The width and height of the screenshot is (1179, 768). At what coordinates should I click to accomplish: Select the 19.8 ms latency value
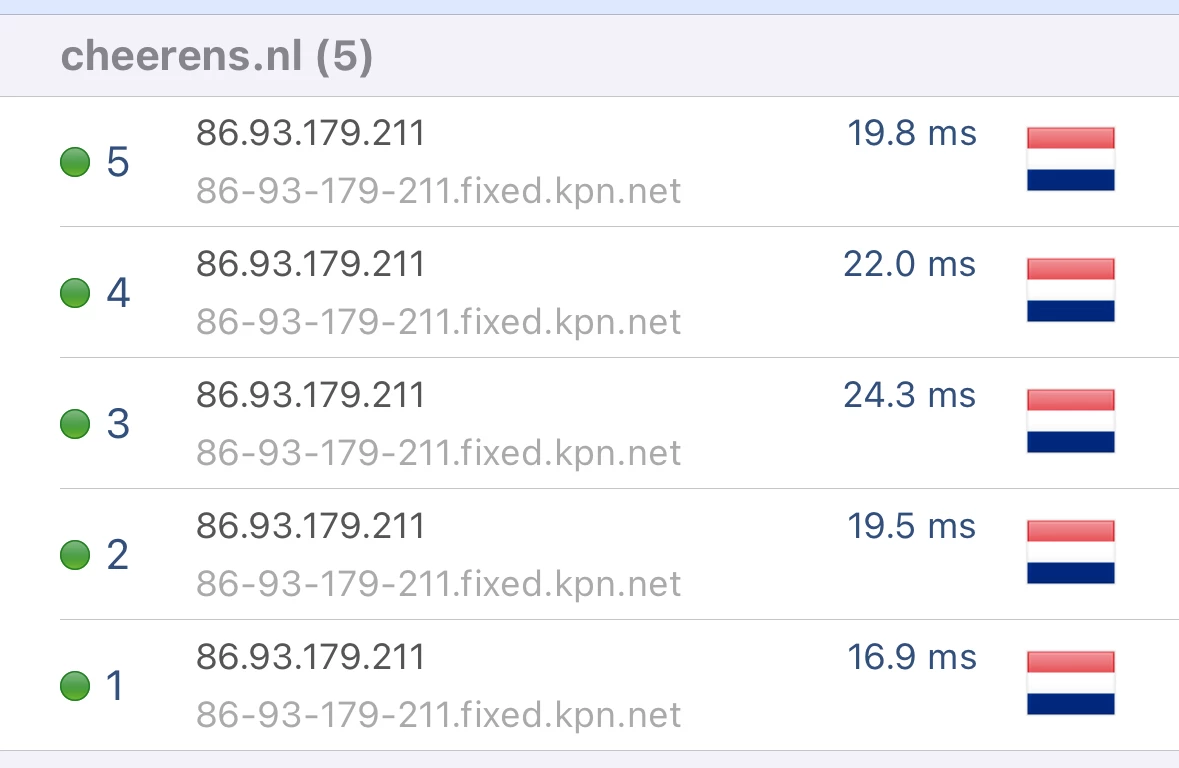tap(912, 133)
